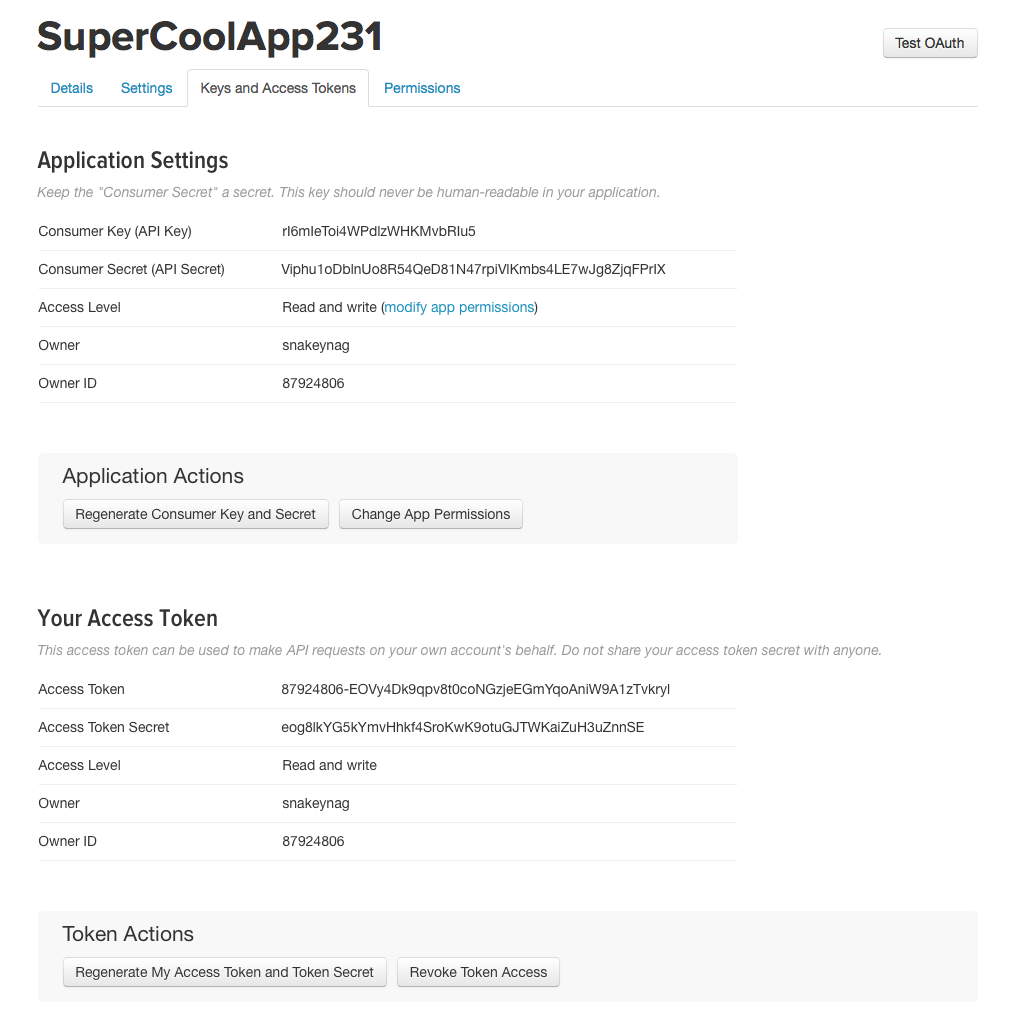Screen dimensions: 1013x1020
Task: Click the SuperCoolApp231 app title
Action: 210,37
